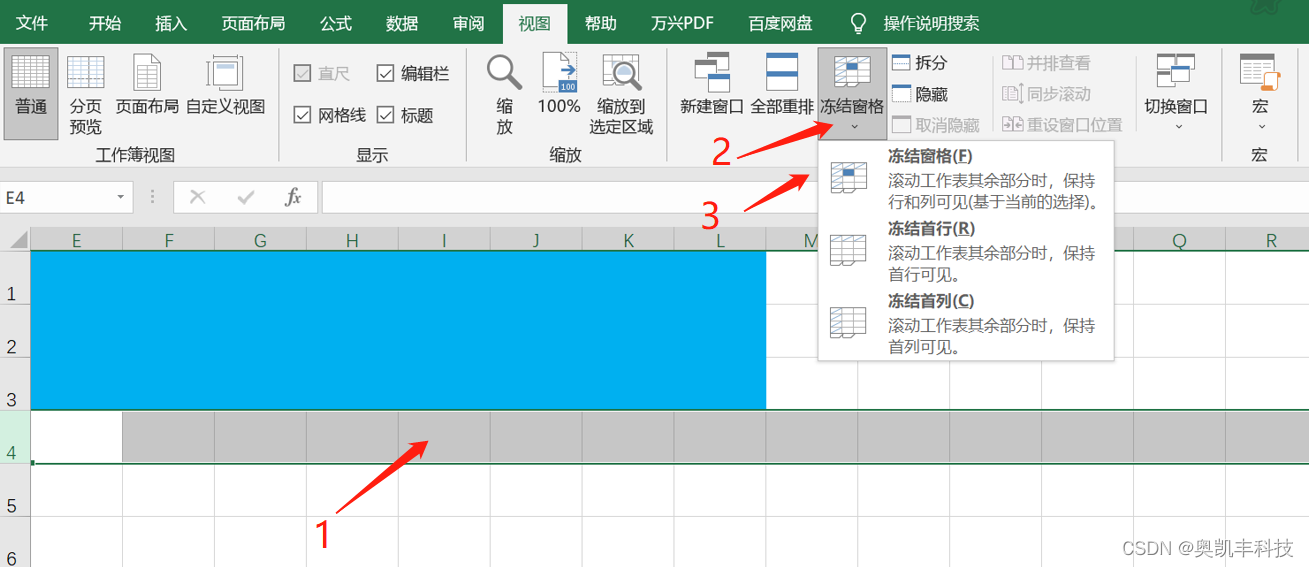
Task: Select column F header
Action: coord(169,239)
